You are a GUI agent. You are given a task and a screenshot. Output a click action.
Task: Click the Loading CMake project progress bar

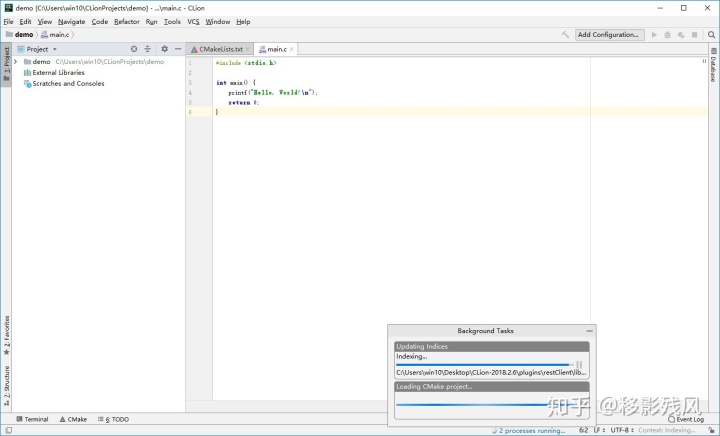pyautogui.click(x=491, y=404)
